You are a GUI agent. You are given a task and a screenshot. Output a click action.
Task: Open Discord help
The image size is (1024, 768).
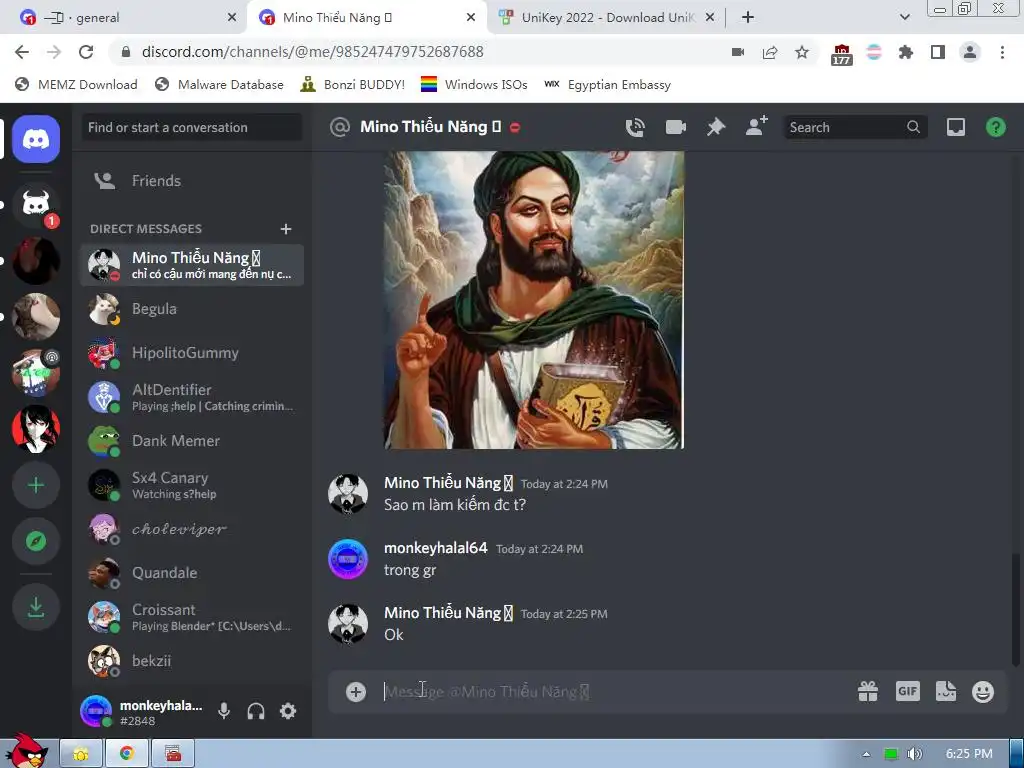click(x=995, y=127)
